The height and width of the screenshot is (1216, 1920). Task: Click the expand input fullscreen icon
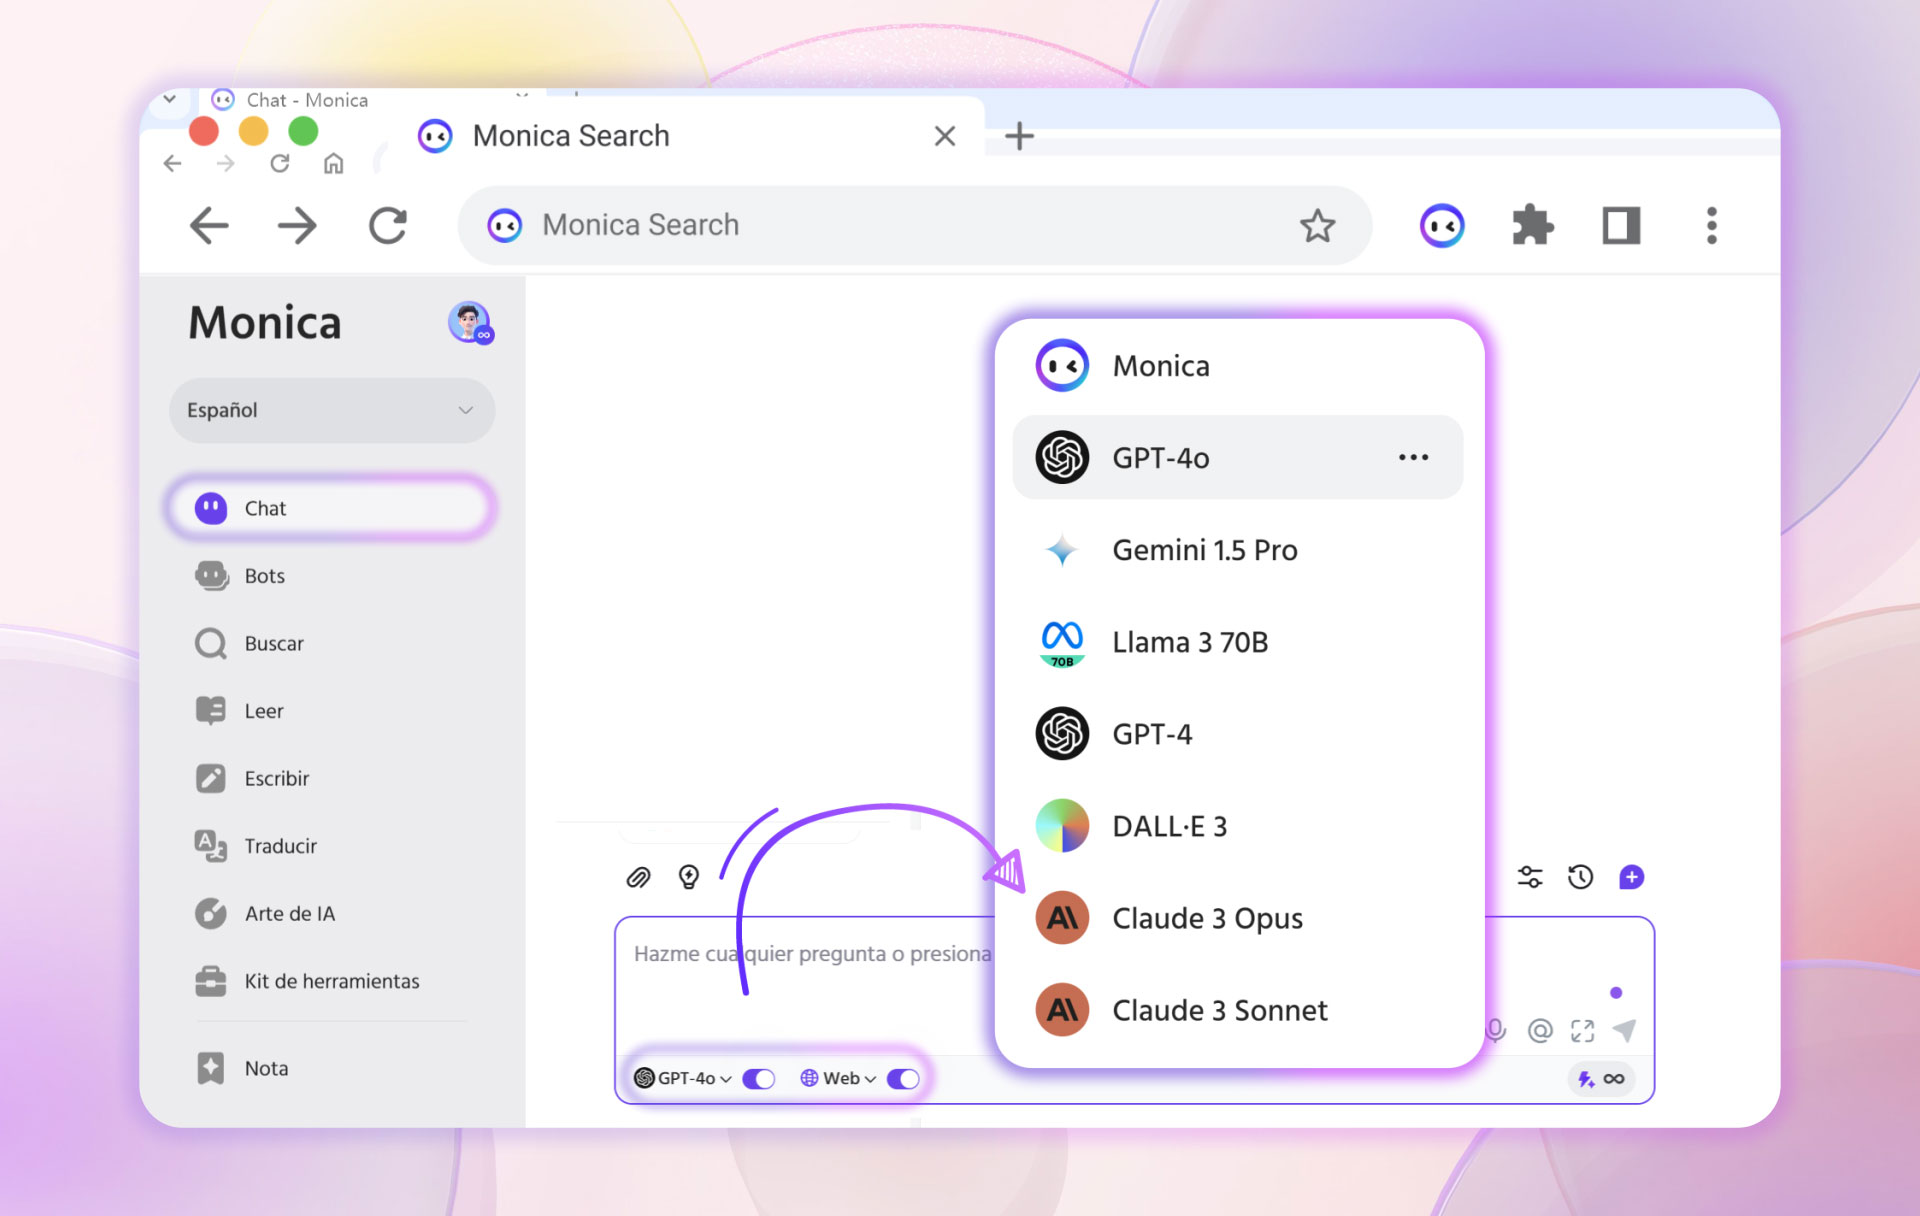(x=1582, y=1031)
